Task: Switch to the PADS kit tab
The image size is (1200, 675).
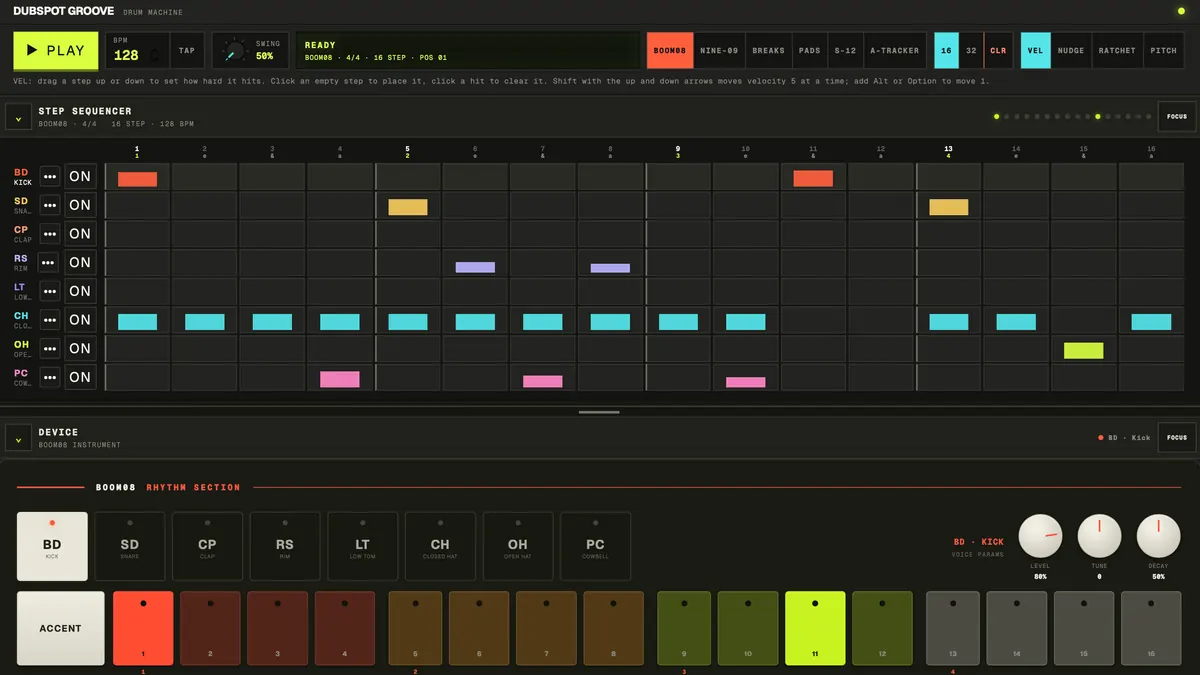Action: (810, 50)
